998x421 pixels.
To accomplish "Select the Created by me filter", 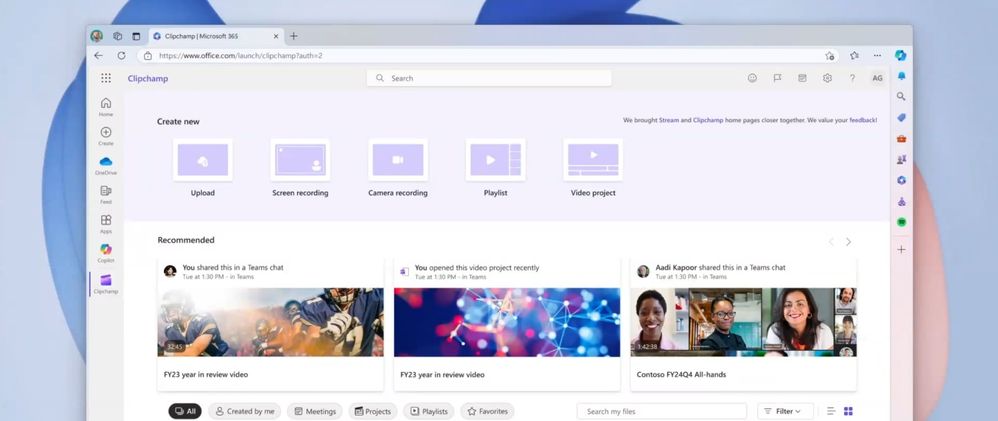I will point(244,411).
